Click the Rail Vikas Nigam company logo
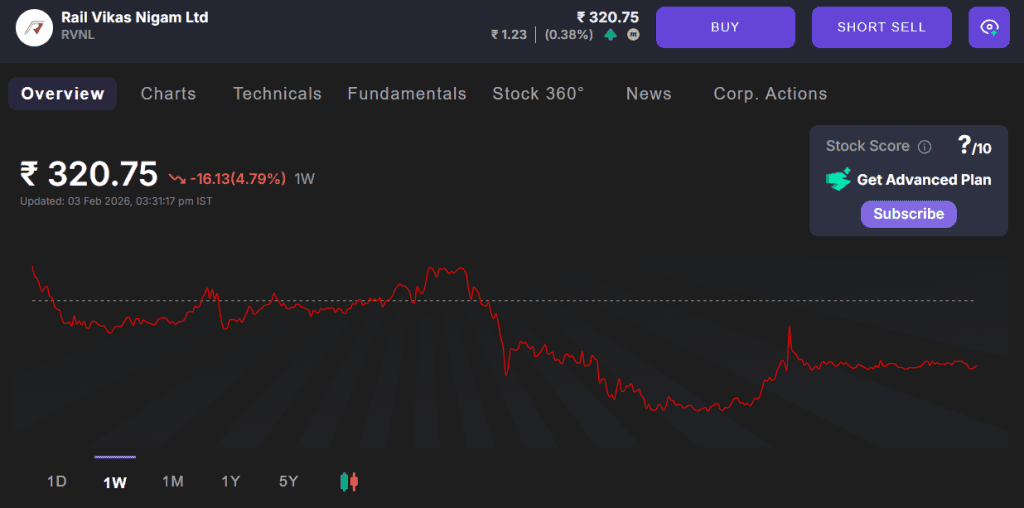 (x=34, y=27)
